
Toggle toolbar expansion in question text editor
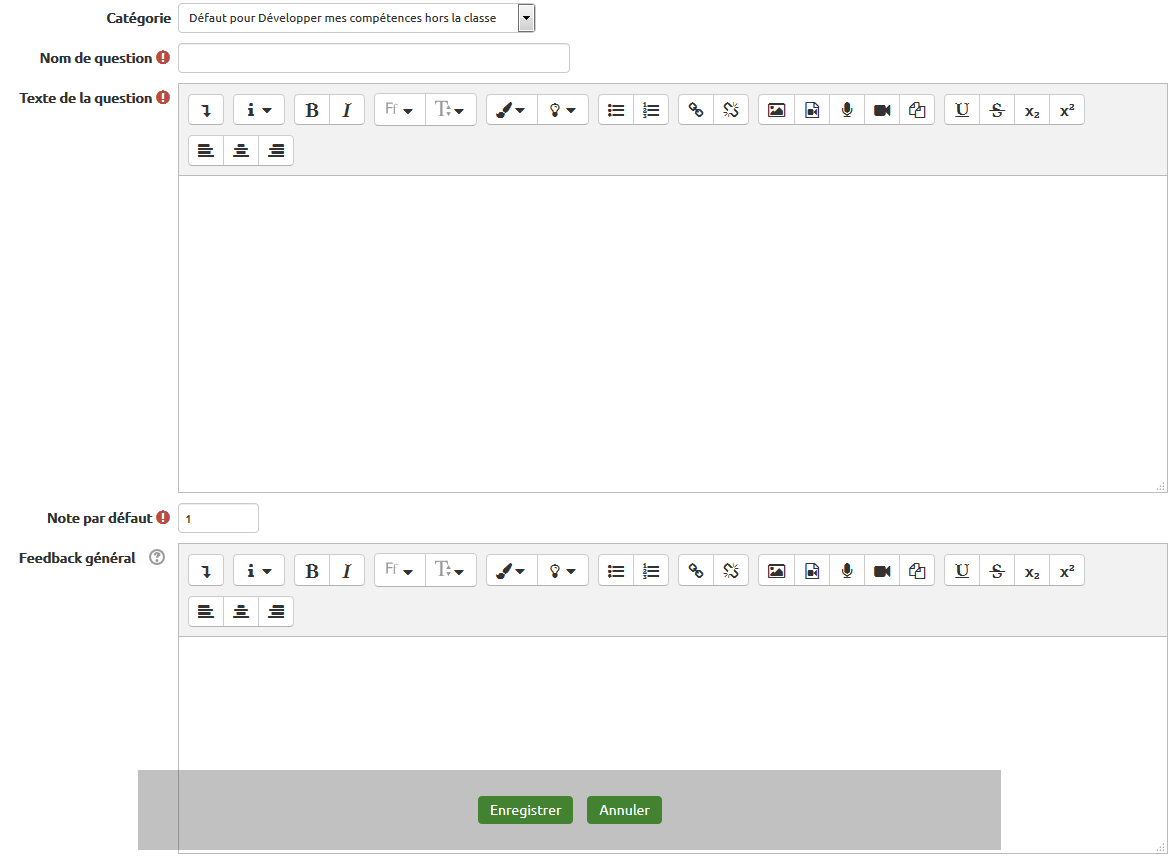[206, 111]
